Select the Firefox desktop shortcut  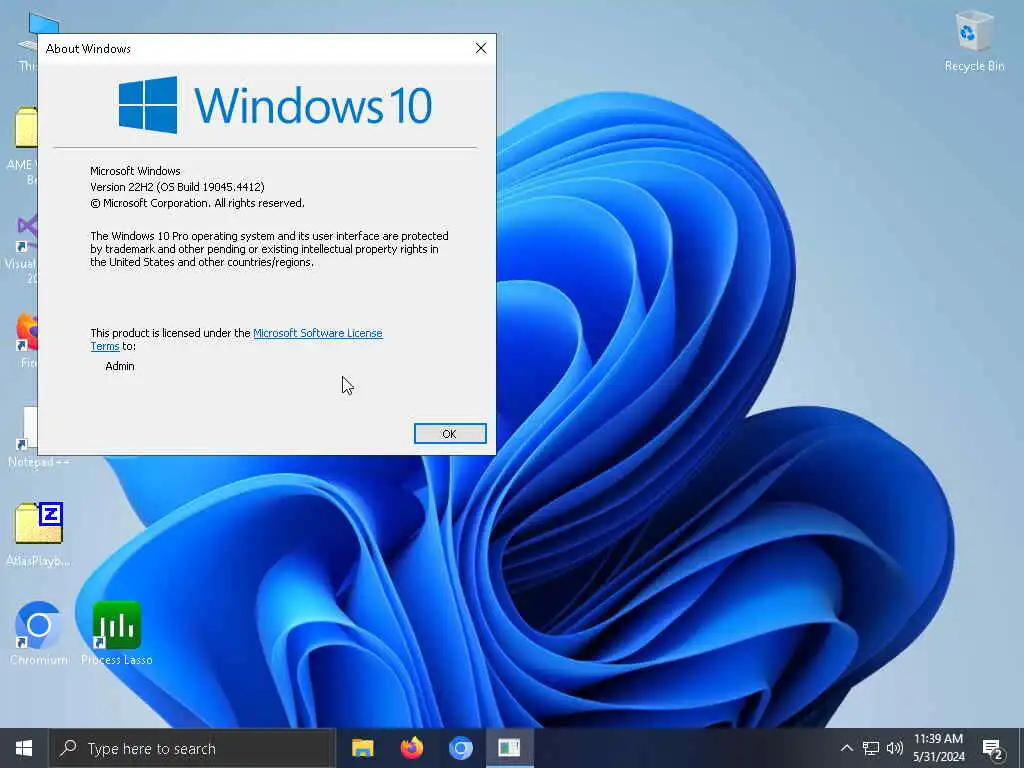[x=26, y=341]
